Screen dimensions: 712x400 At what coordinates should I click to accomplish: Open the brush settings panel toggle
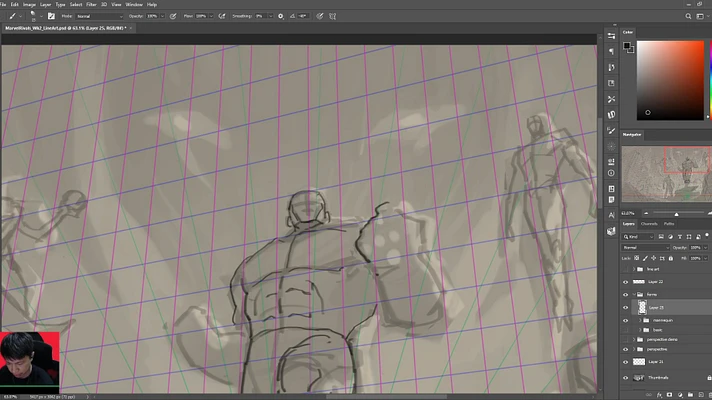51,16
